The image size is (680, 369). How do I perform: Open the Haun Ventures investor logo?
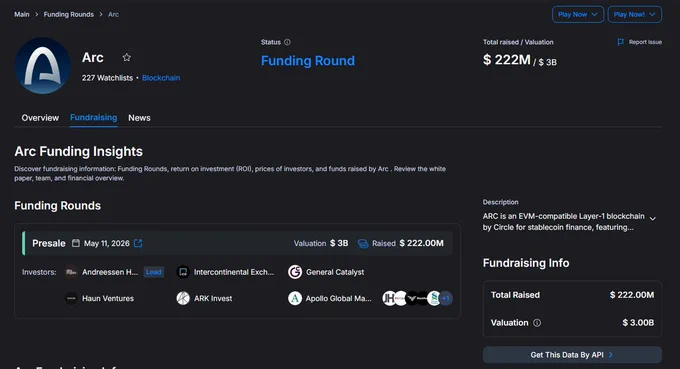[71, 298]
